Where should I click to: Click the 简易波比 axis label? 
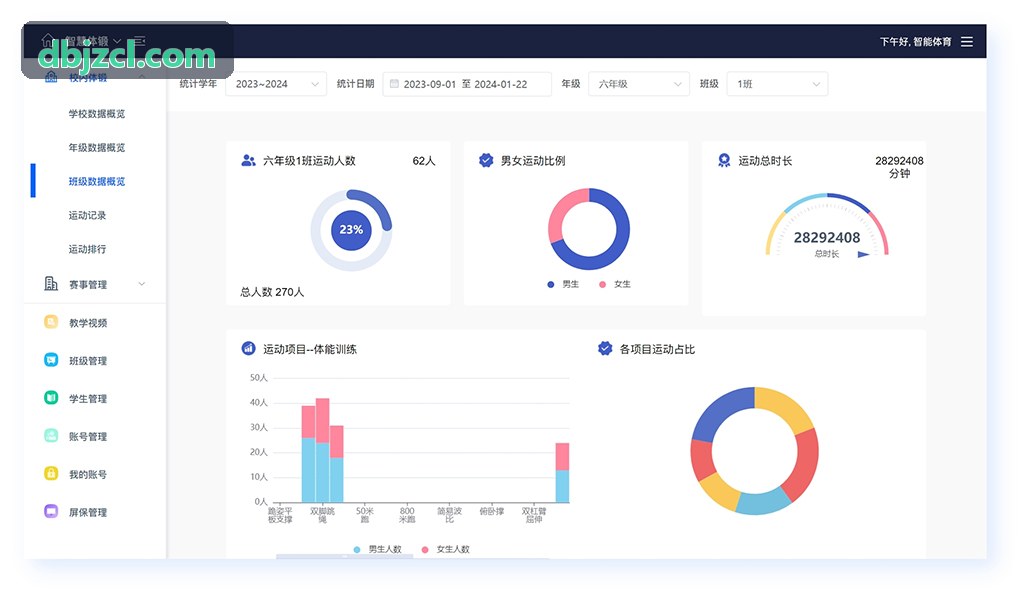(x=450, y=515)
